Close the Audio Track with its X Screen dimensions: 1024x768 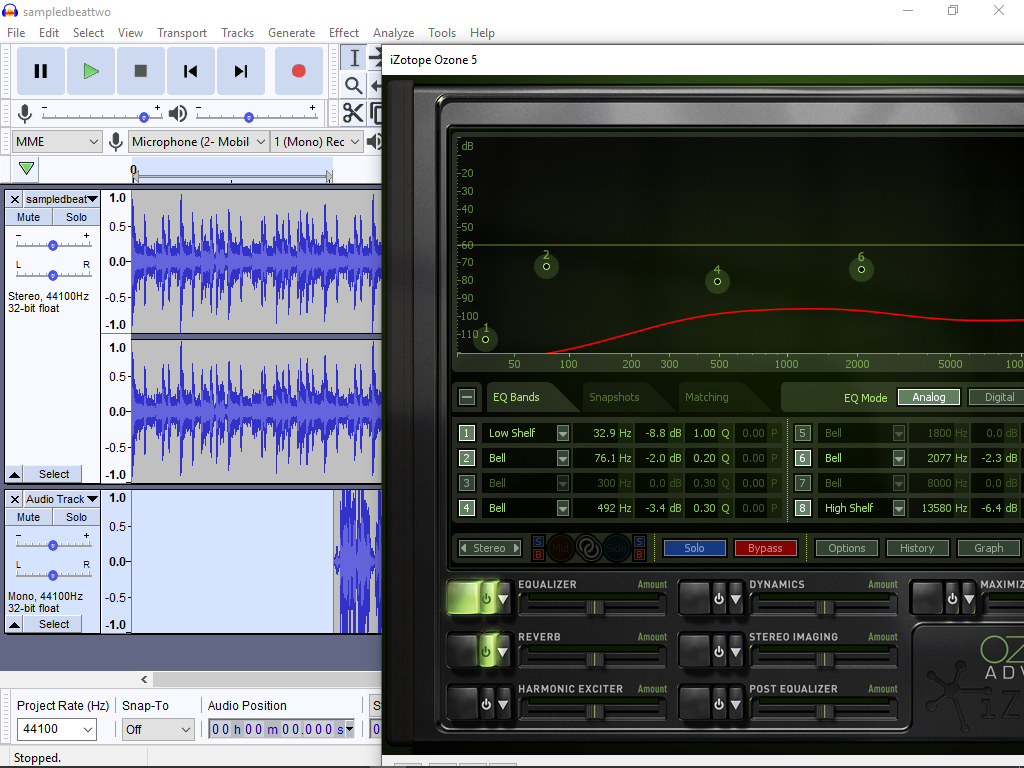click(14, 499)
